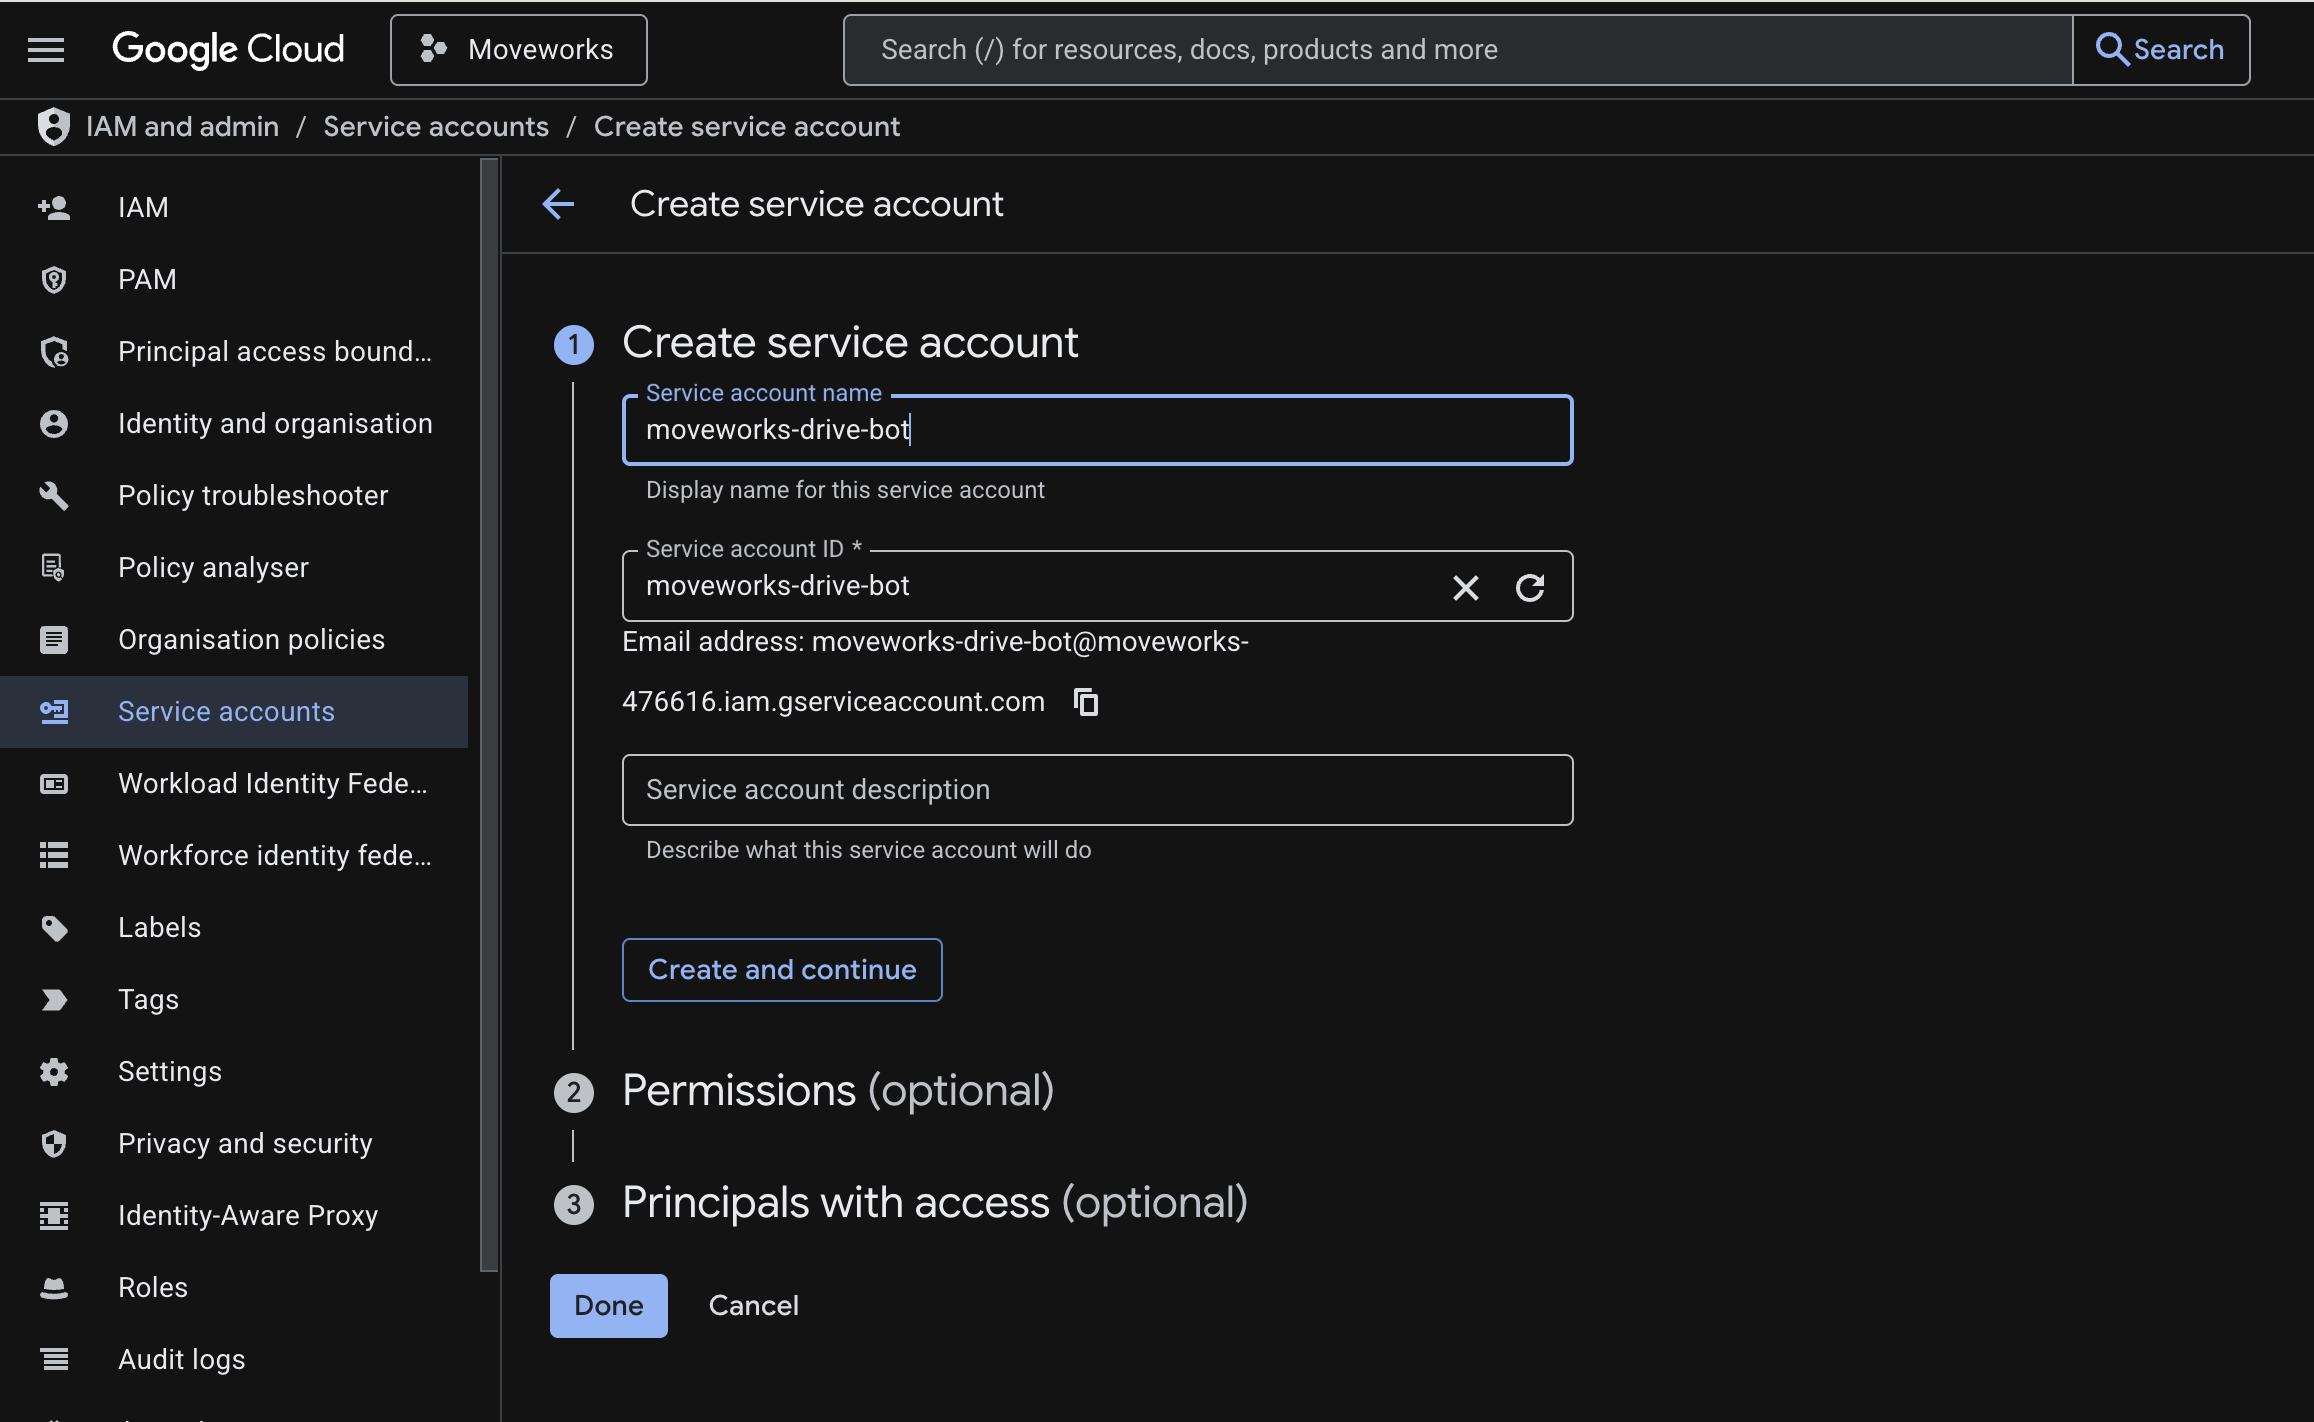2314x1422 pixels.
Task: Open the Moveworks project picker
Action: pyautogui.click(x=518, y=49)
